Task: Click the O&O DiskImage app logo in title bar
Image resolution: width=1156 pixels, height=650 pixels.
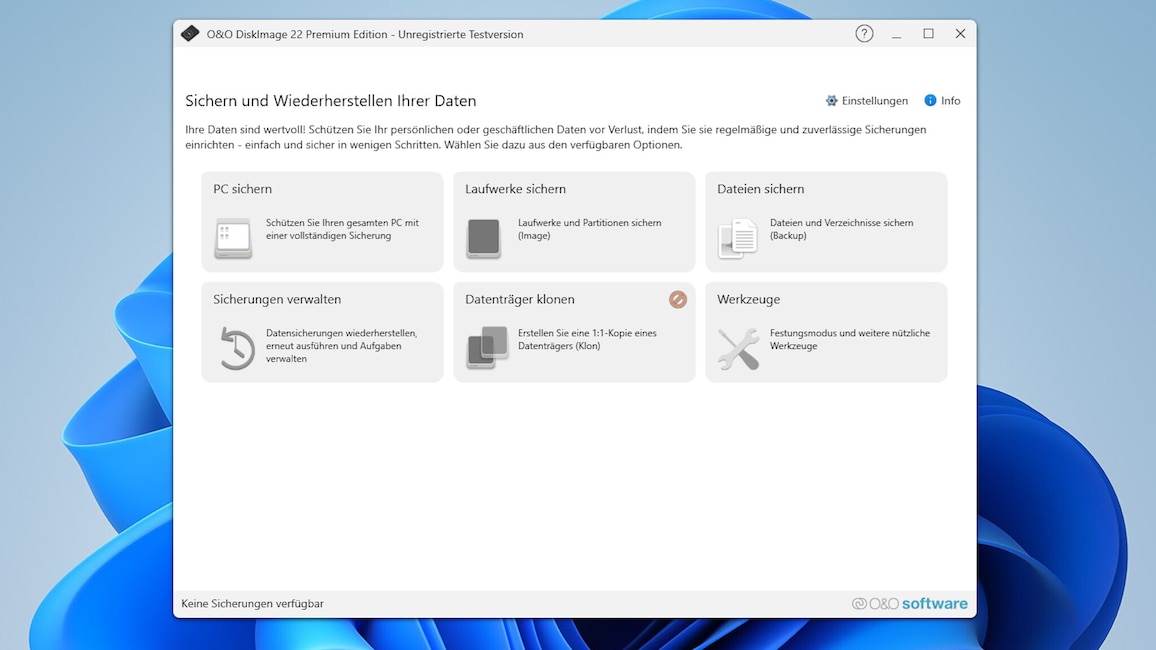Action: tap(190, 33)
